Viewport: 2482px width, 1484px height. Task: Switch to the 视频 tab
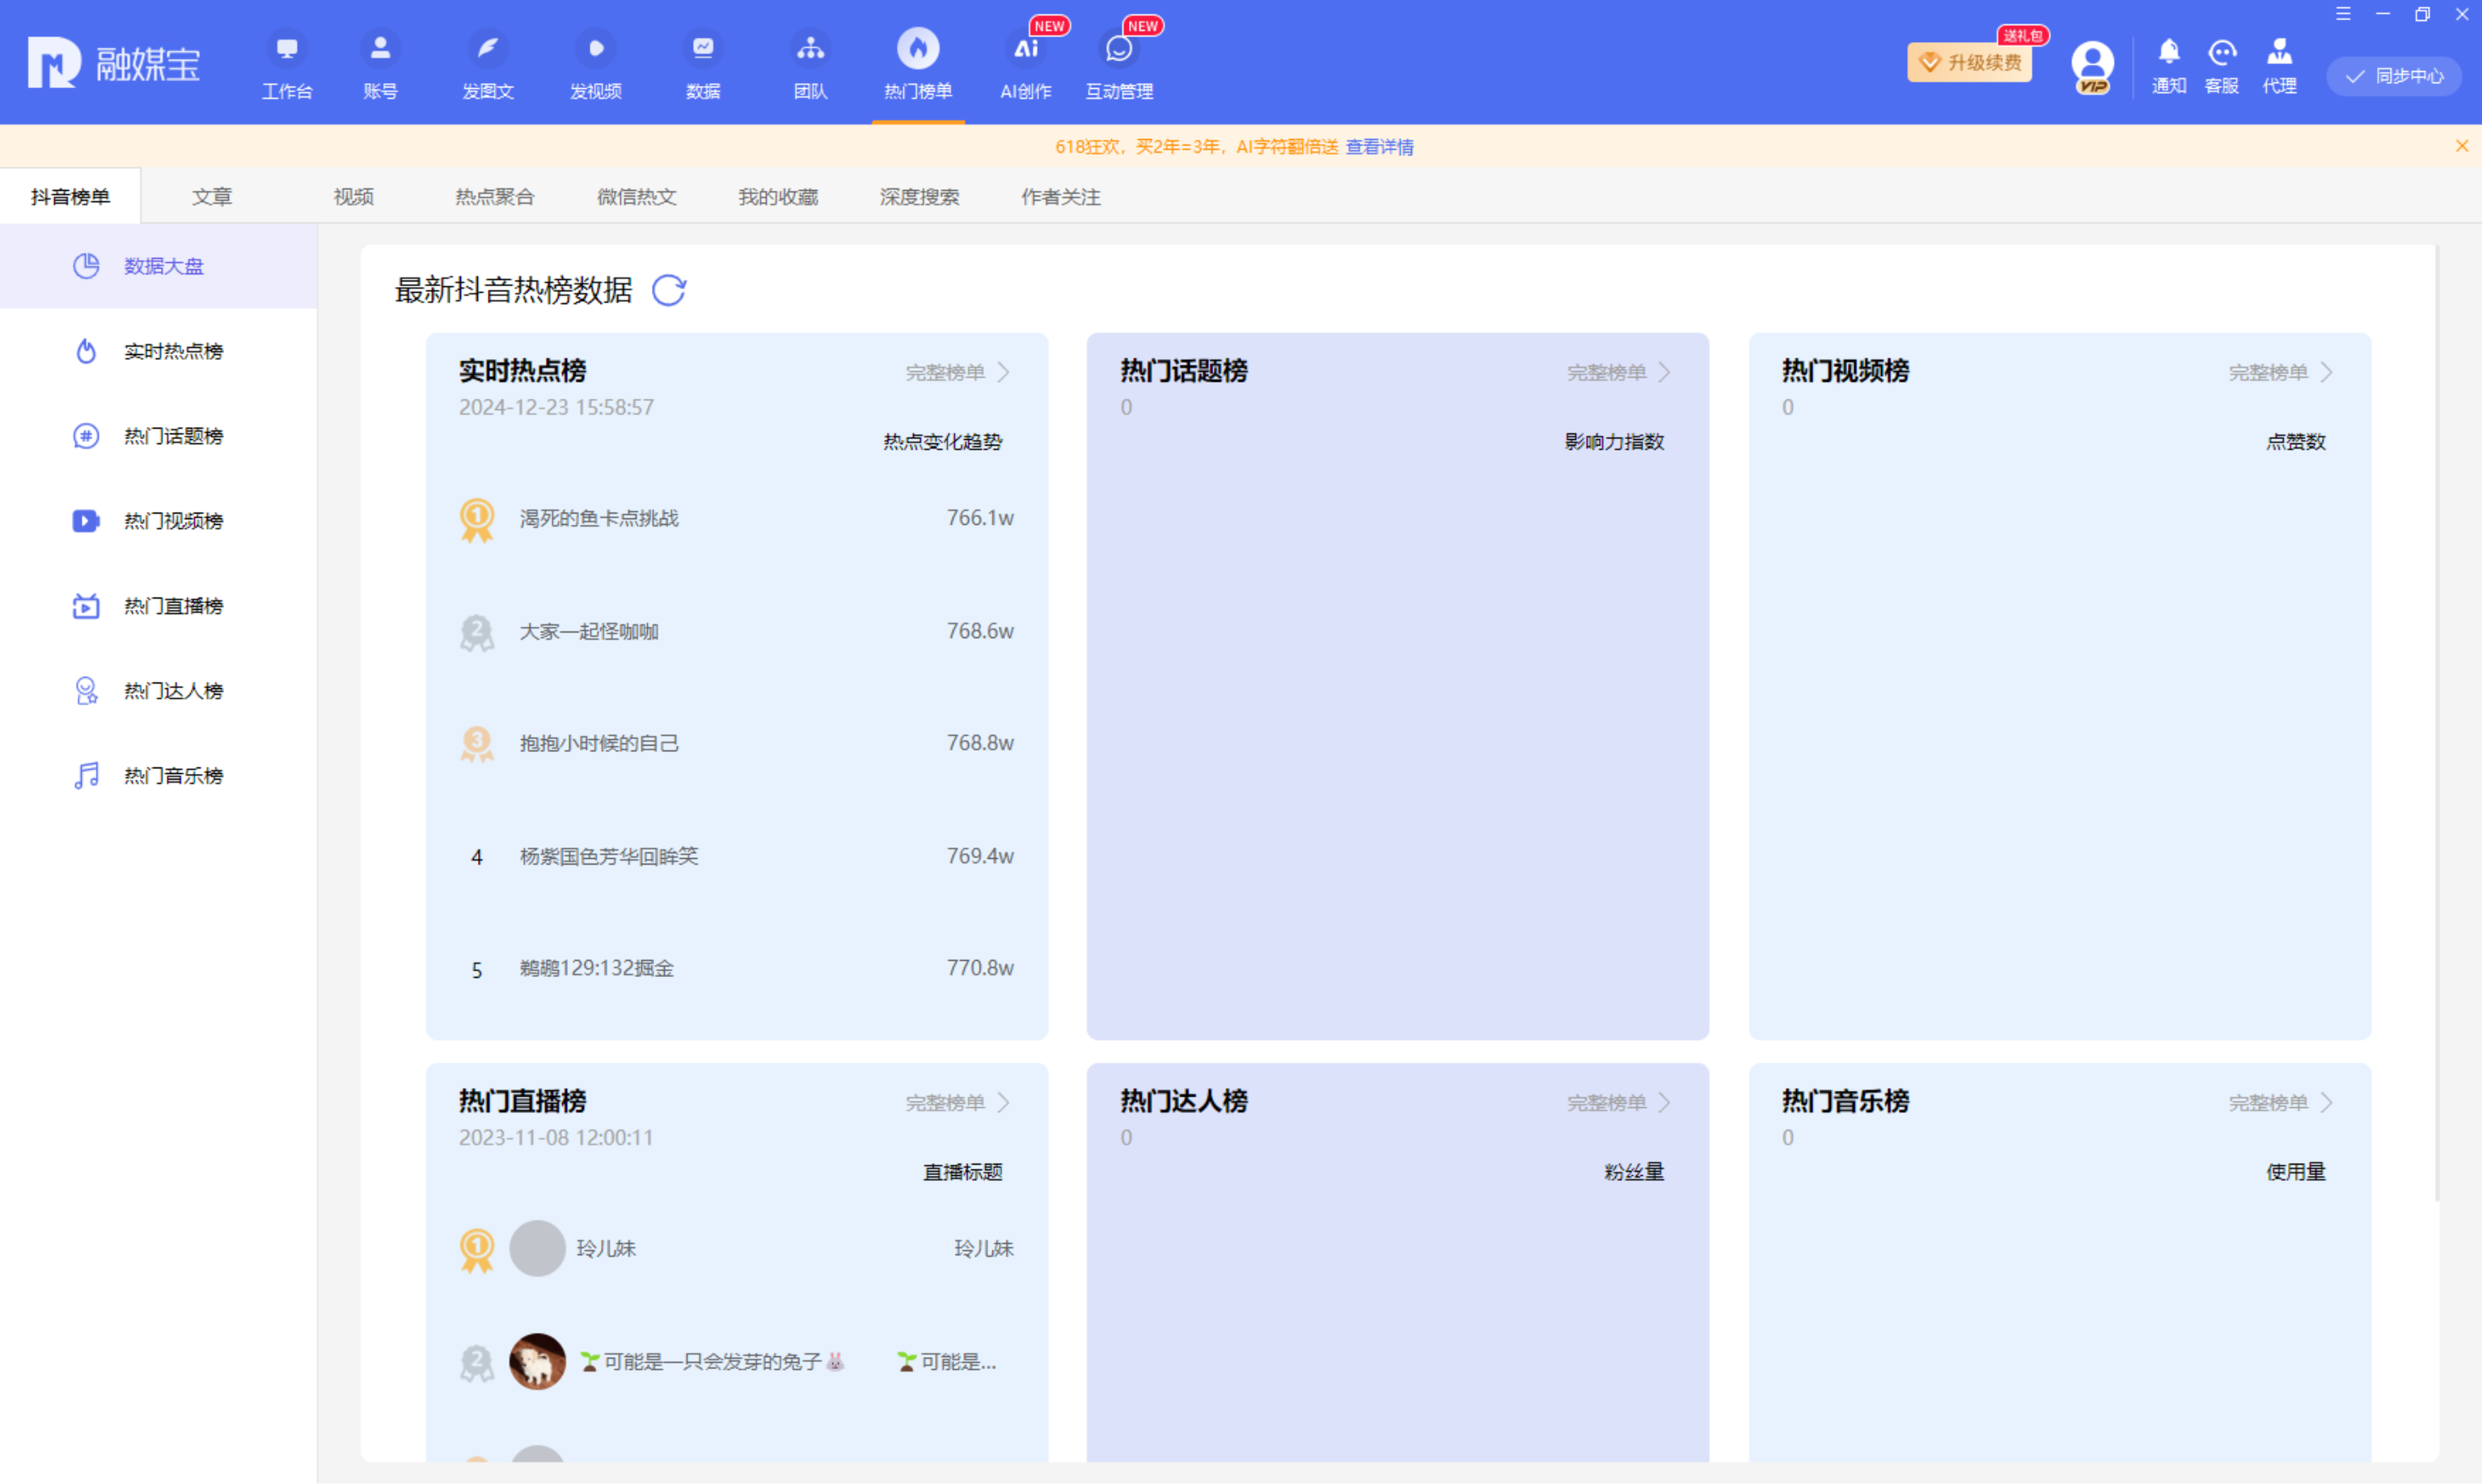(x=353, y=196)
